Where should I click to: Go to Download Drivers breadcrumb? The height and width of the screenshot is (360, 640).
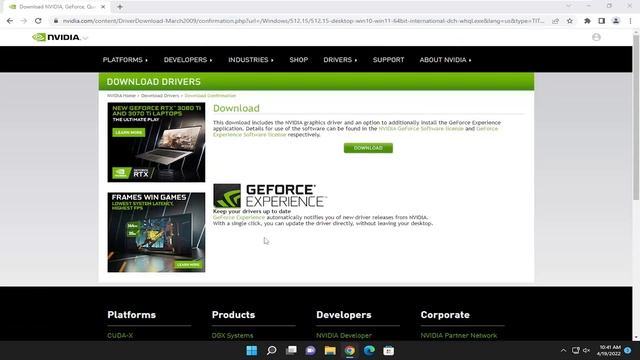point(160,96)
